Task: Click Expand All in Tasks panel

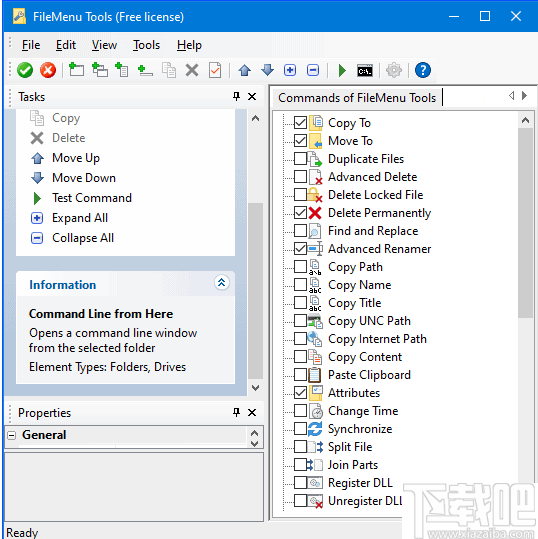Action: click(x=80, y=218)
